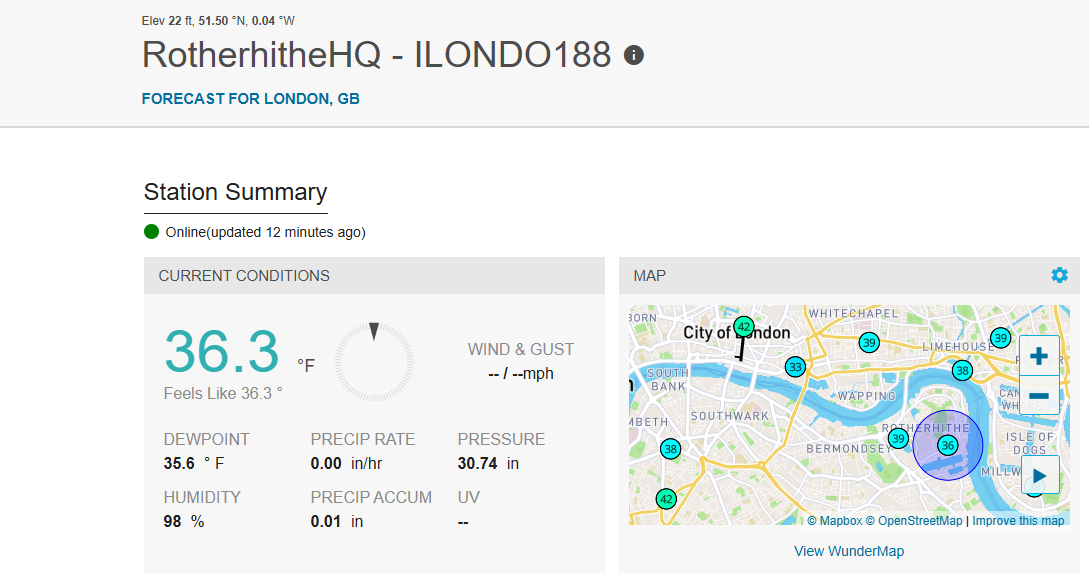1089x585 pixels.
Task: Open the View WunderMap link
Action: pos(849,551)
